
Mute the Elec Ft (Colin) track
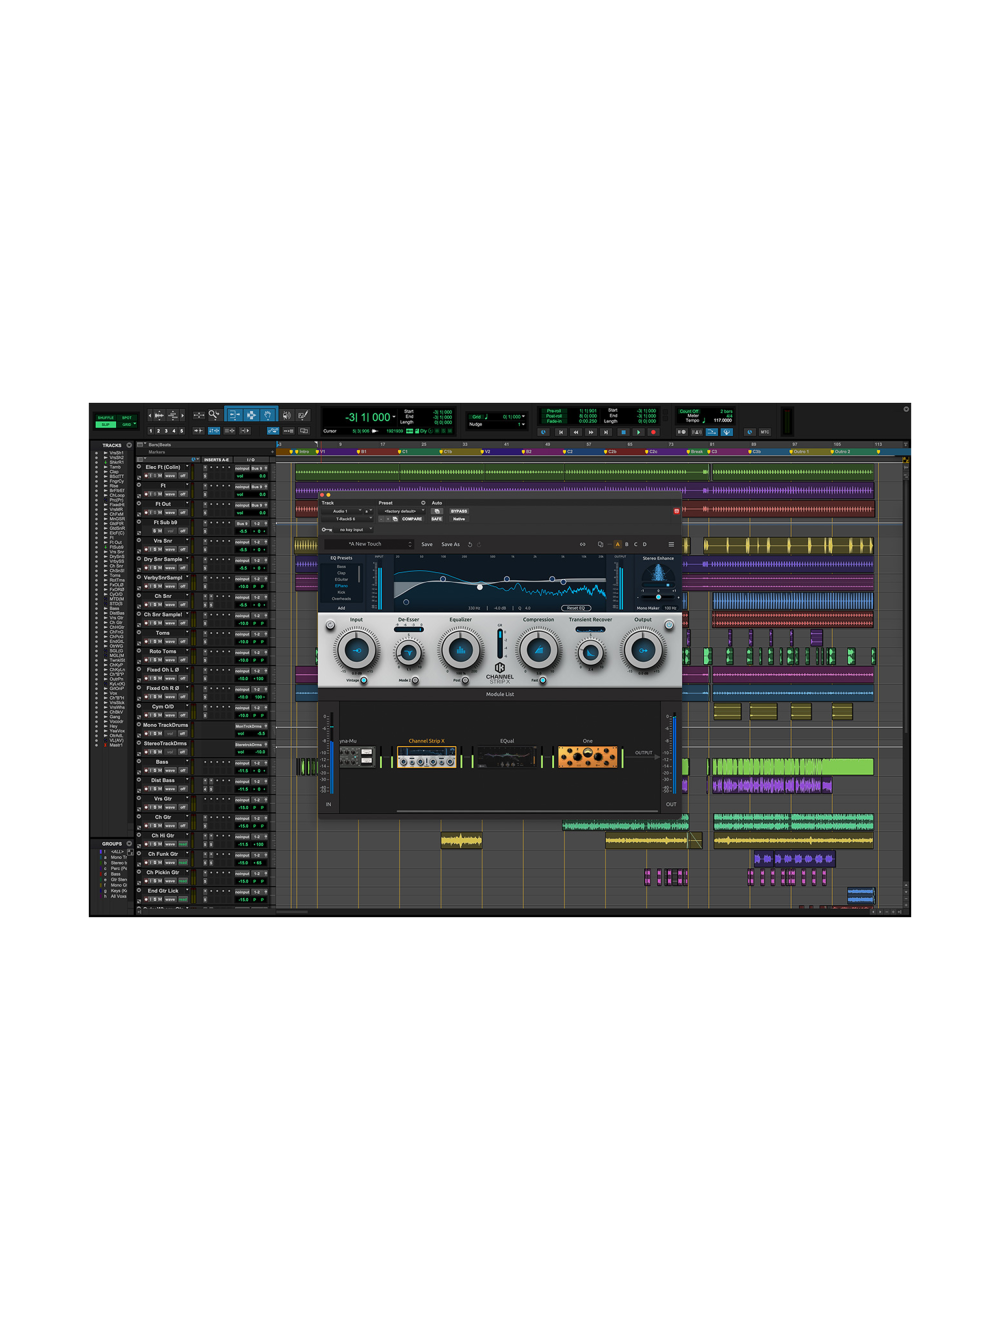click(x=160, y=476)
